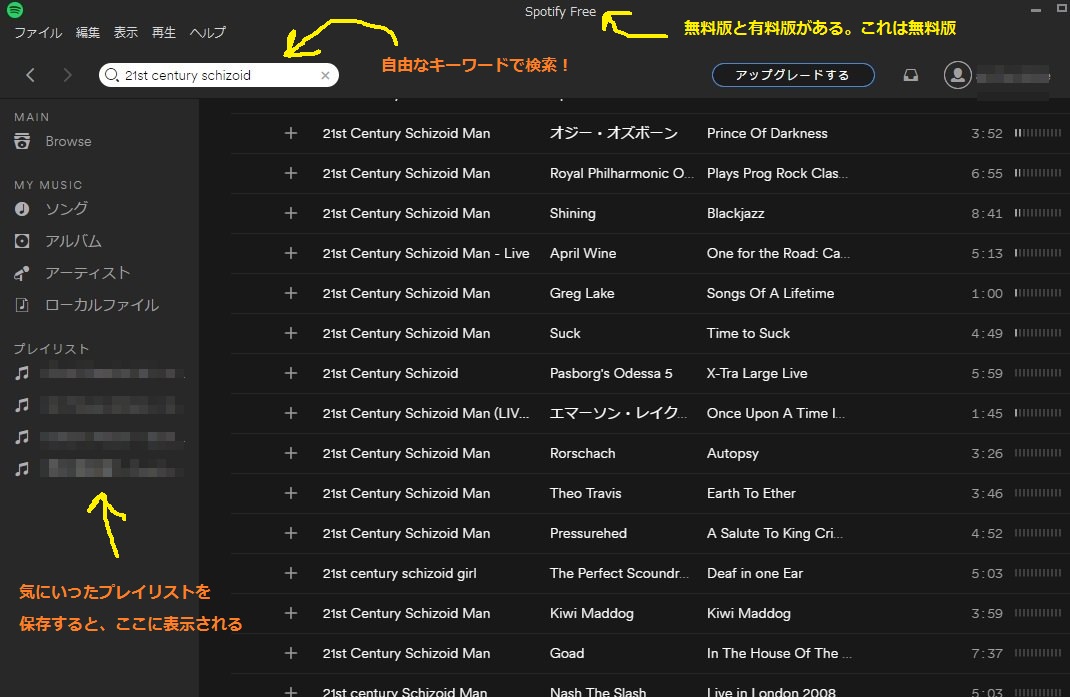The width and height of the screenshot is (1070, 697).
Task: Select the first playlist music note icon
Action: pos(23,373)
